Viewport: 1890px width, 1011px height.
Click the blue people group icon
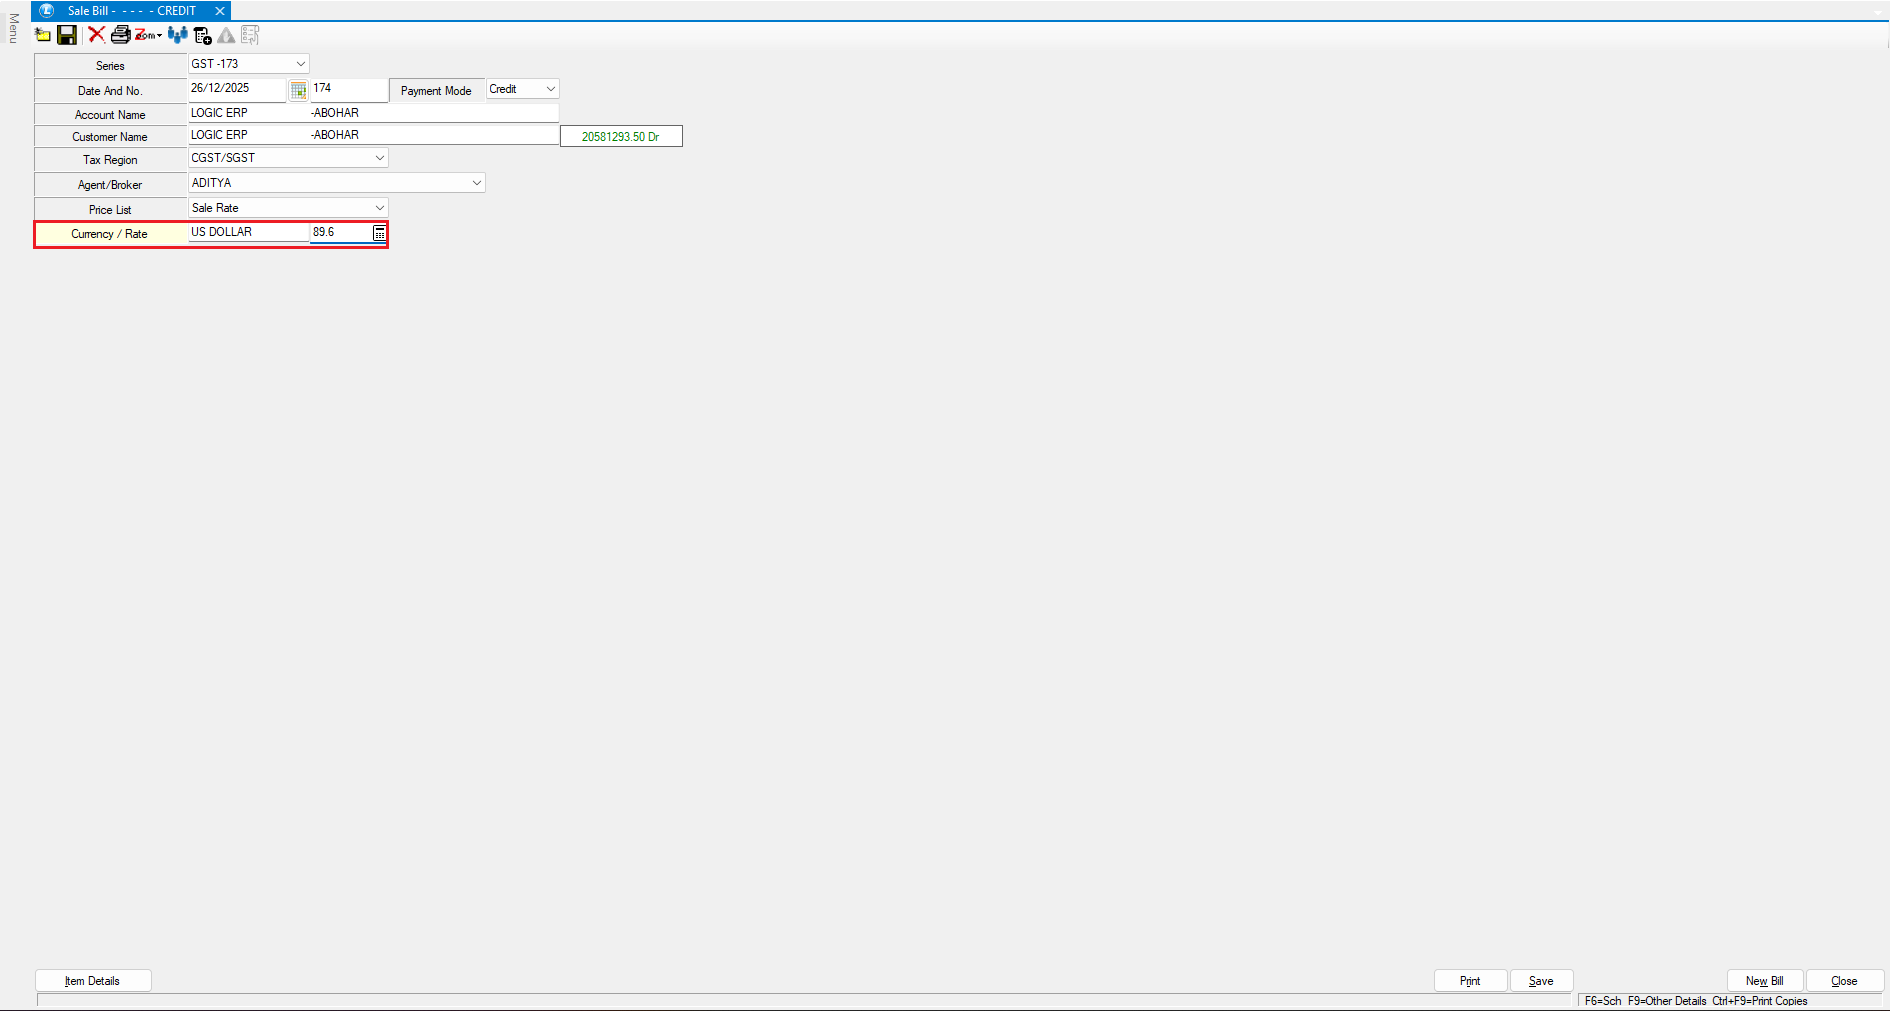pos(178,35)
